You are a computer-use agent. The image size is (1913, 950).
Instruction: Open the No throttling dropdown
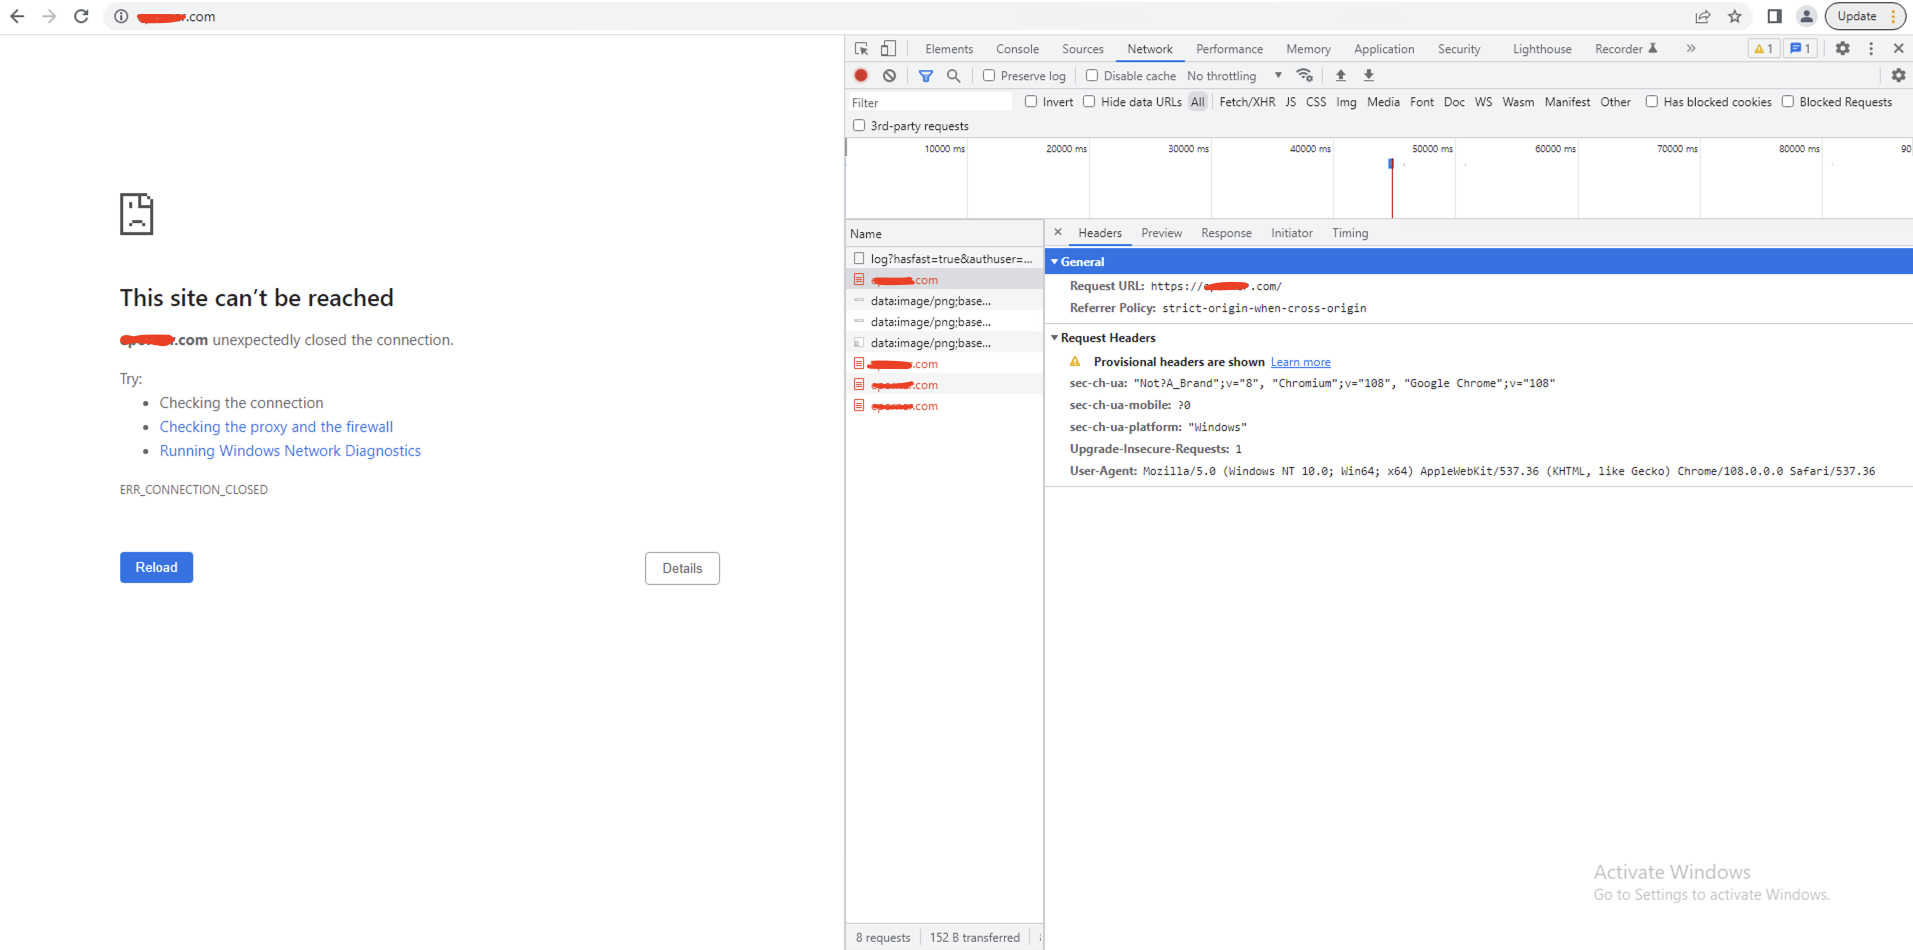pyautogui.click(x=1234, y=76)
